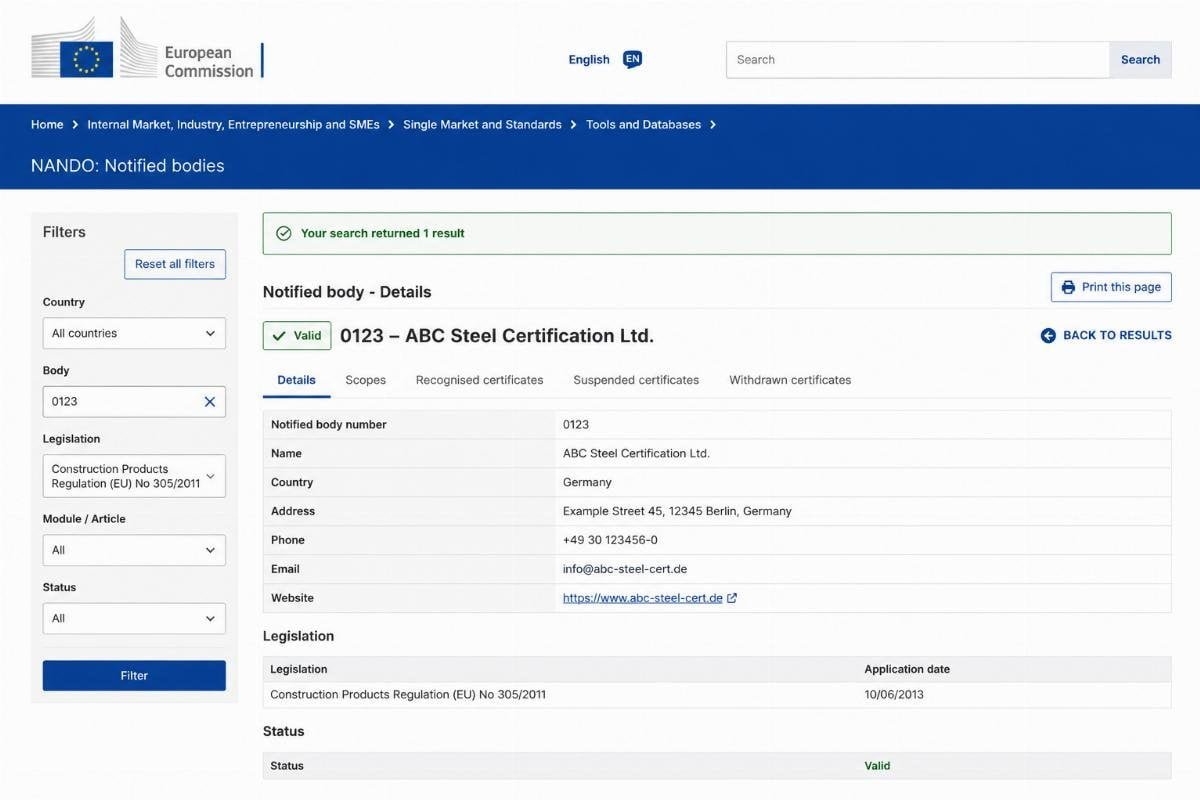
Task: Go BACK TO RESULTS
Action: click(x=1106, y=336)
